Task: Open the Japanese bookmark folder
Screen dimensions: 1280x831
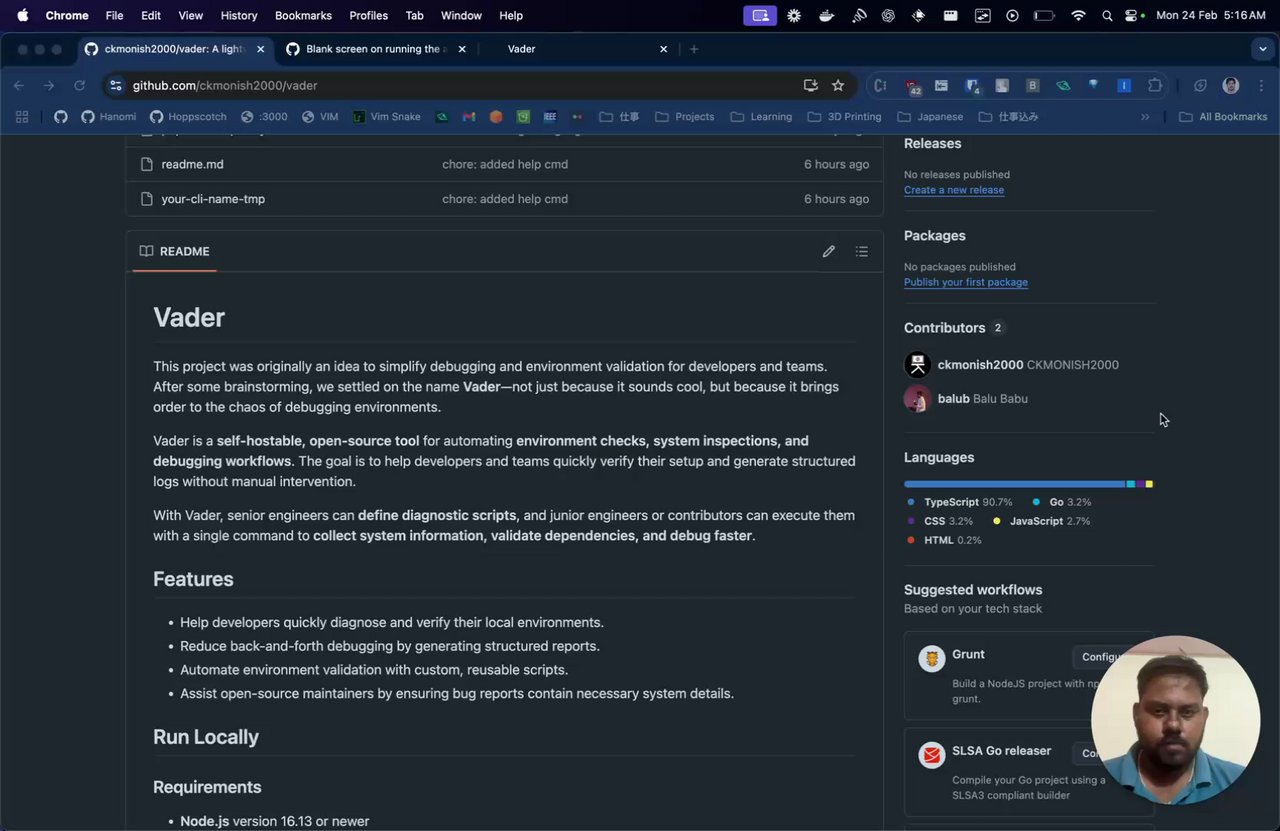Action: coord(930,117)
